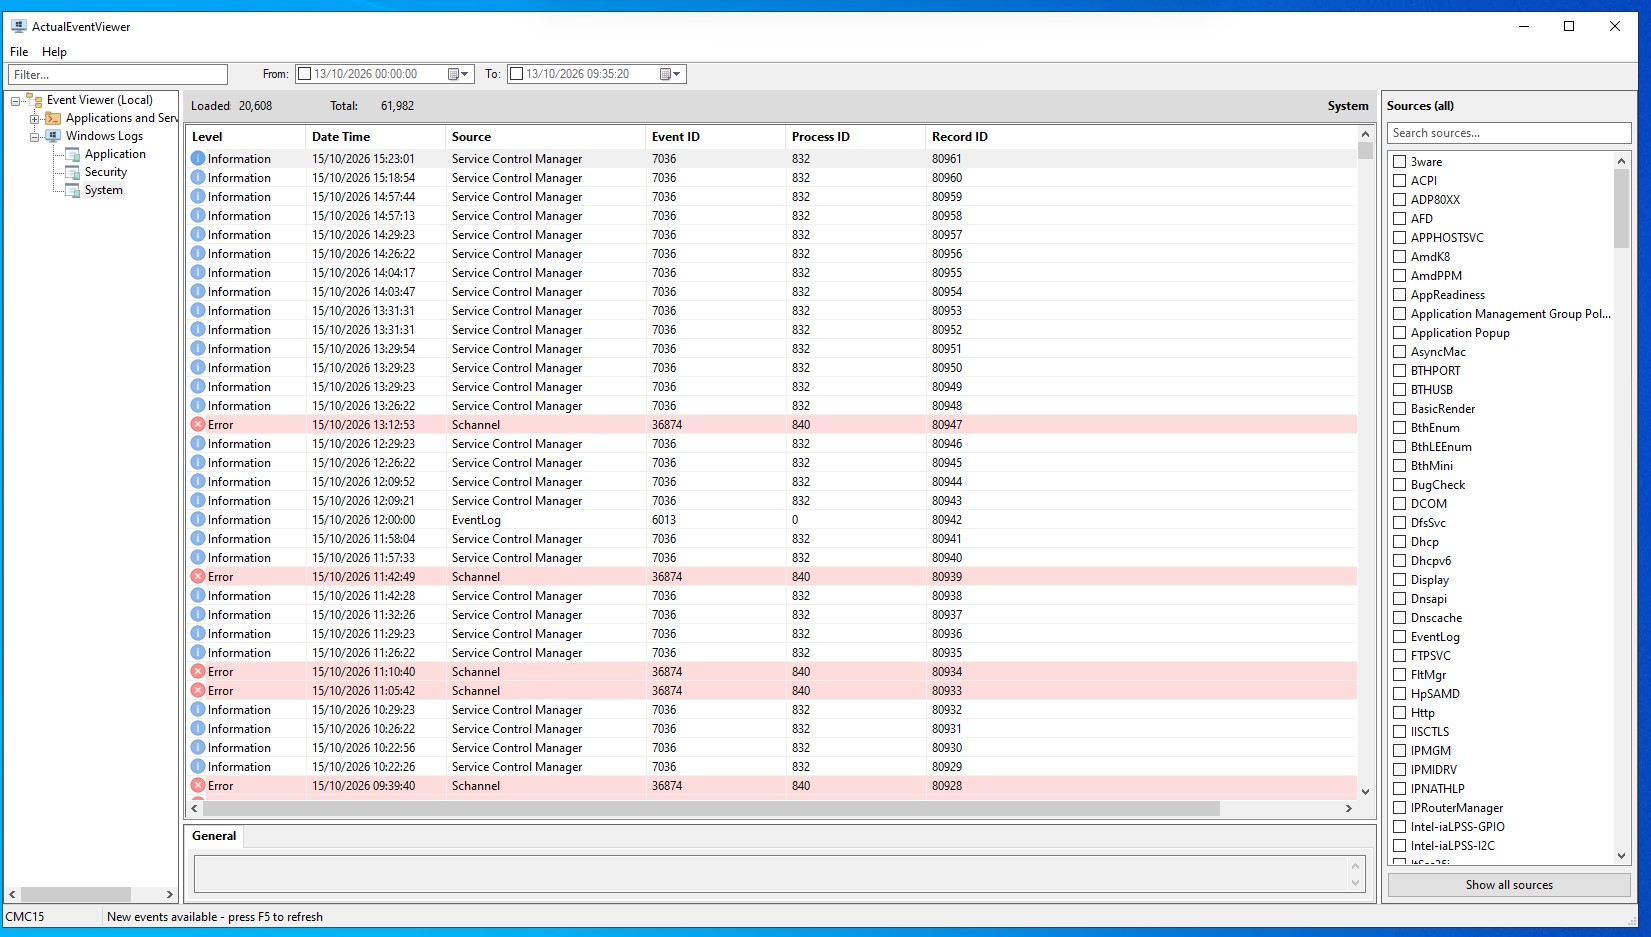Viewport: 1651px width, 937px height.
Task: Open the From date calendar picker
Action: pos(458,74)
